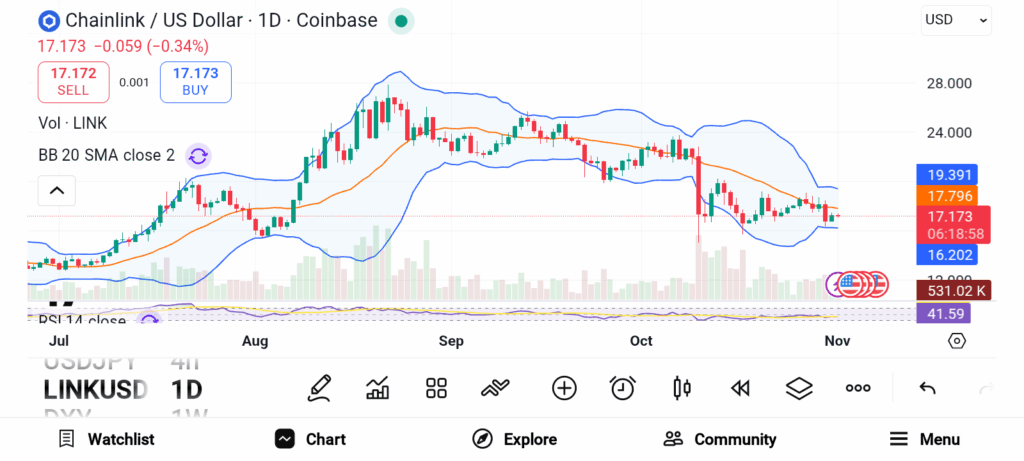
Task: Select the drawing pen tool
Action: click(x=320, y=388)
